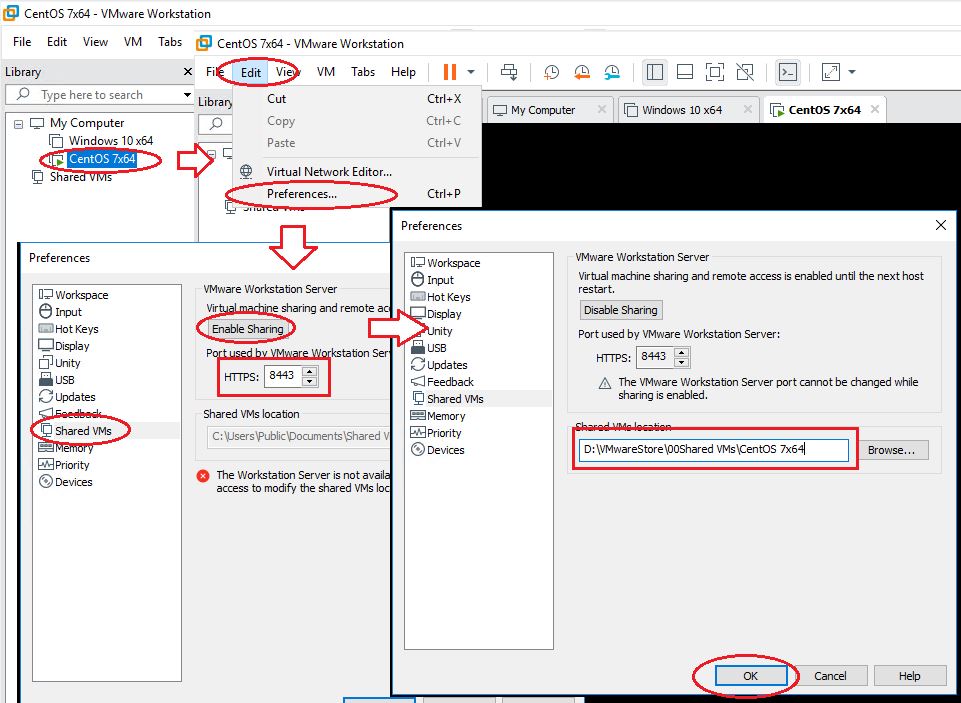Image resolution: width=961 pixels, height=703 pixels.
Task: Close the My Computer tab
Action: [602, 110]
